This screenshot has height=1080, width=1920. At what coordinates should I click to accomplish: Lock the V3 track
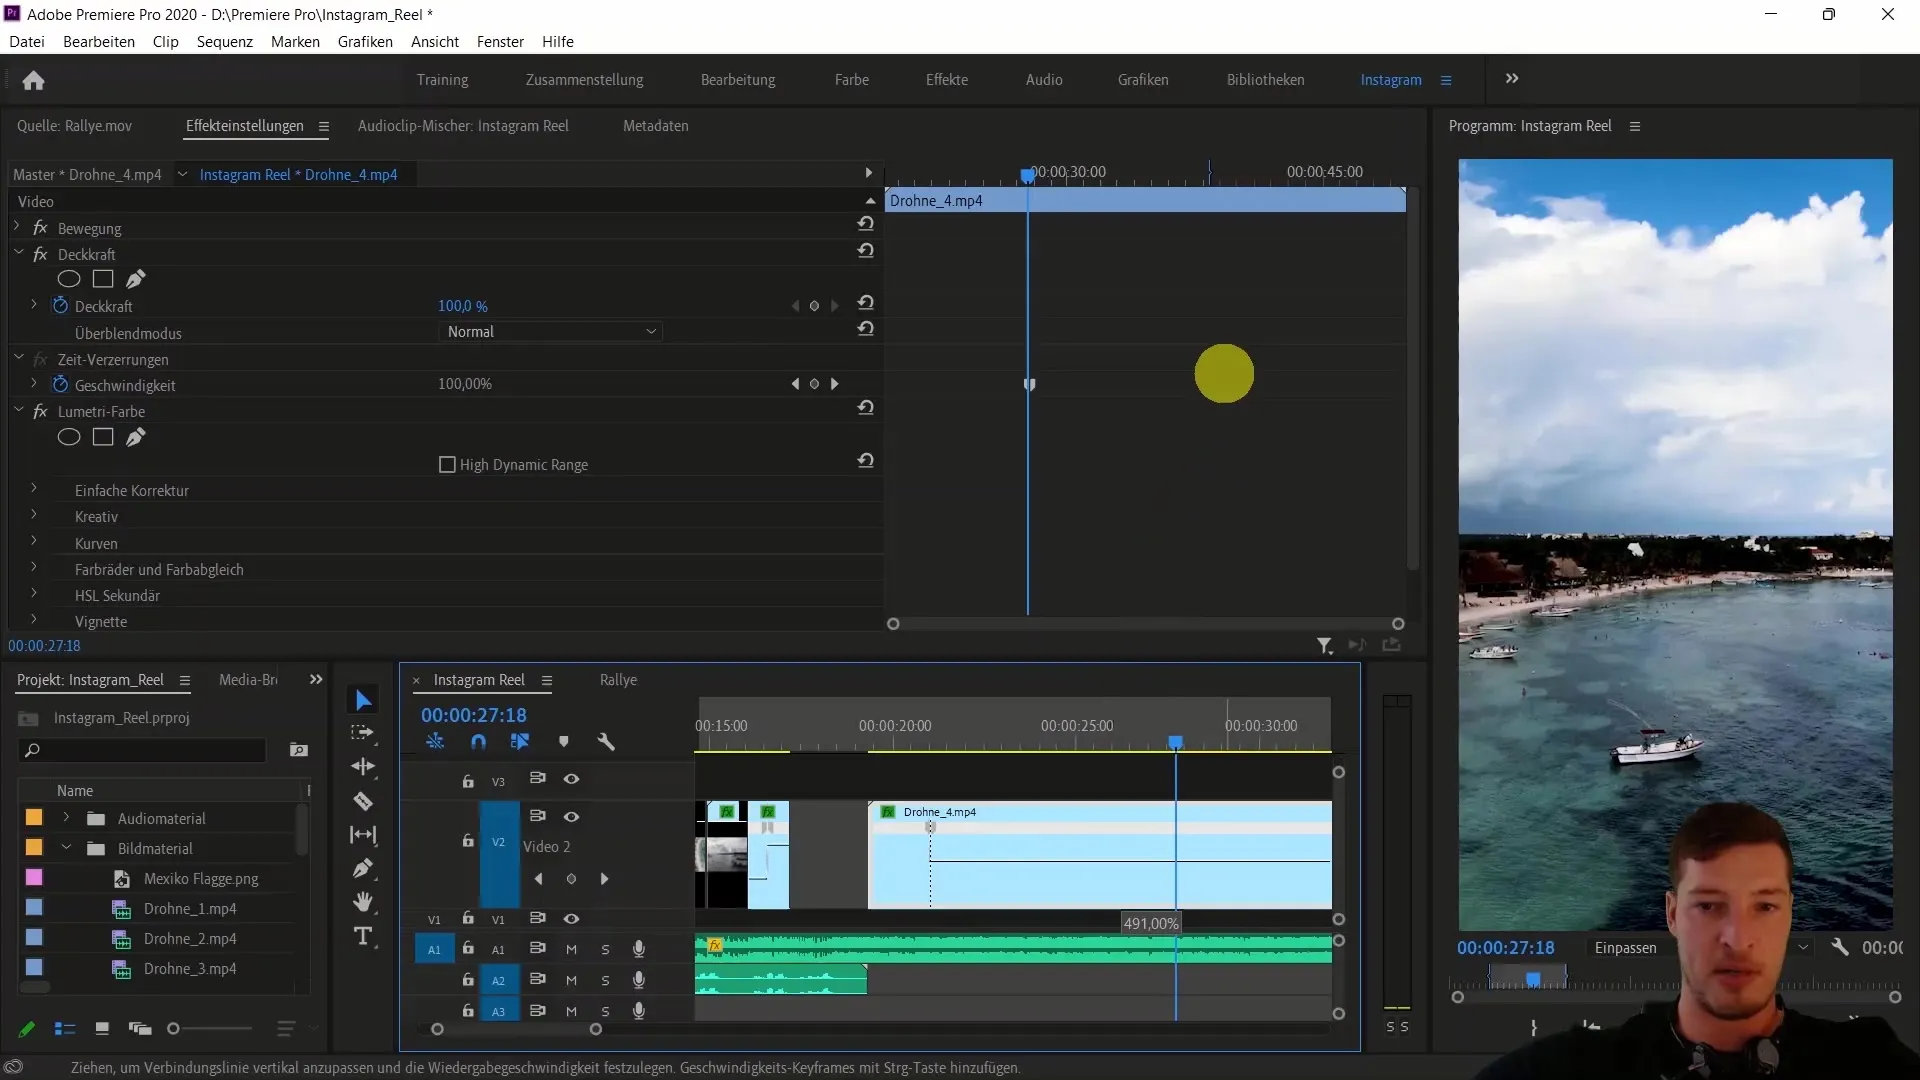(x=467, y=781)
